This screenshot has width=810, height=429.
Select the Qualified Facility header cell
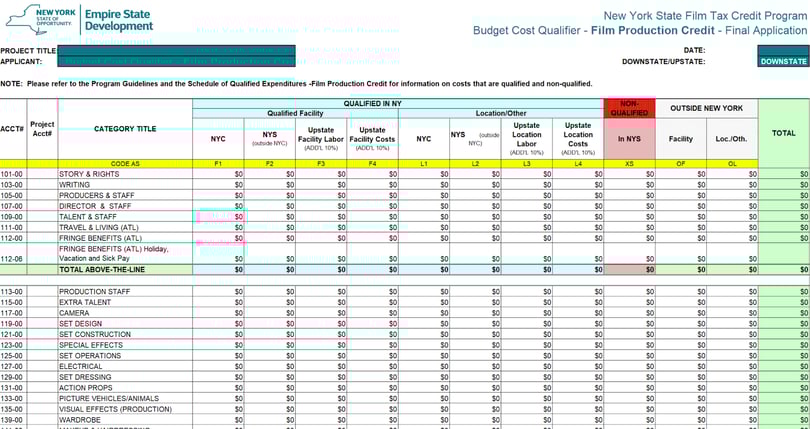[x=295, y=113]
